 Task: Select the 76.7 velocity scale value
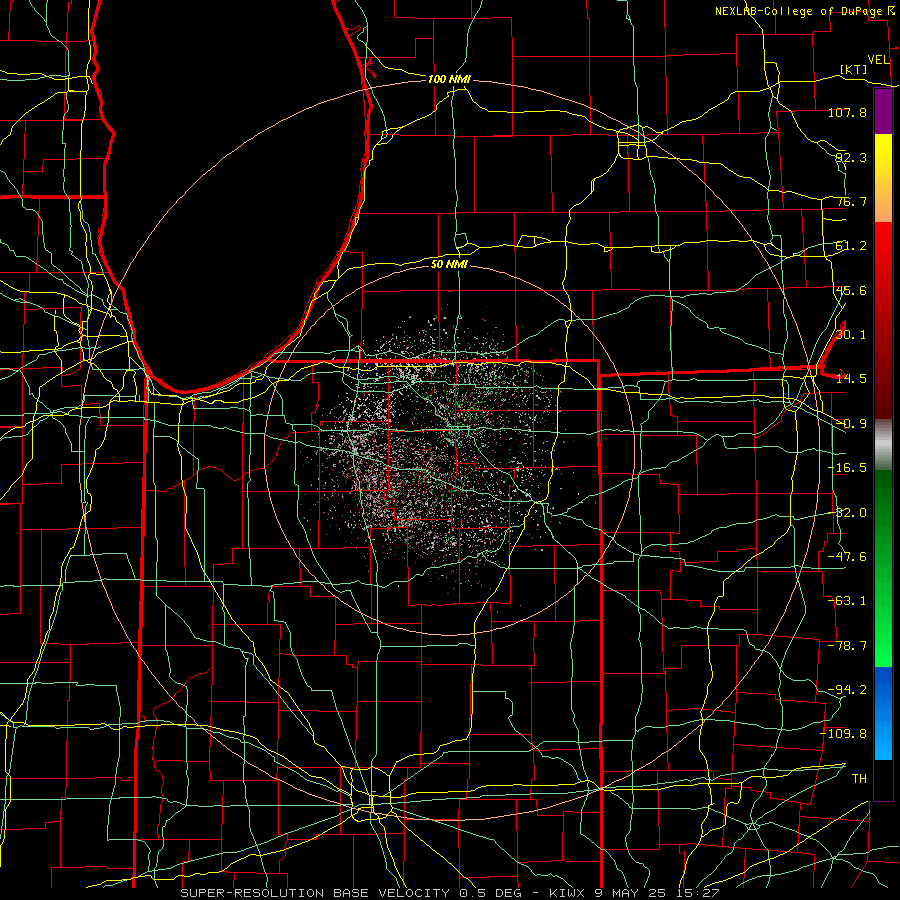click(x=851, y=201)
